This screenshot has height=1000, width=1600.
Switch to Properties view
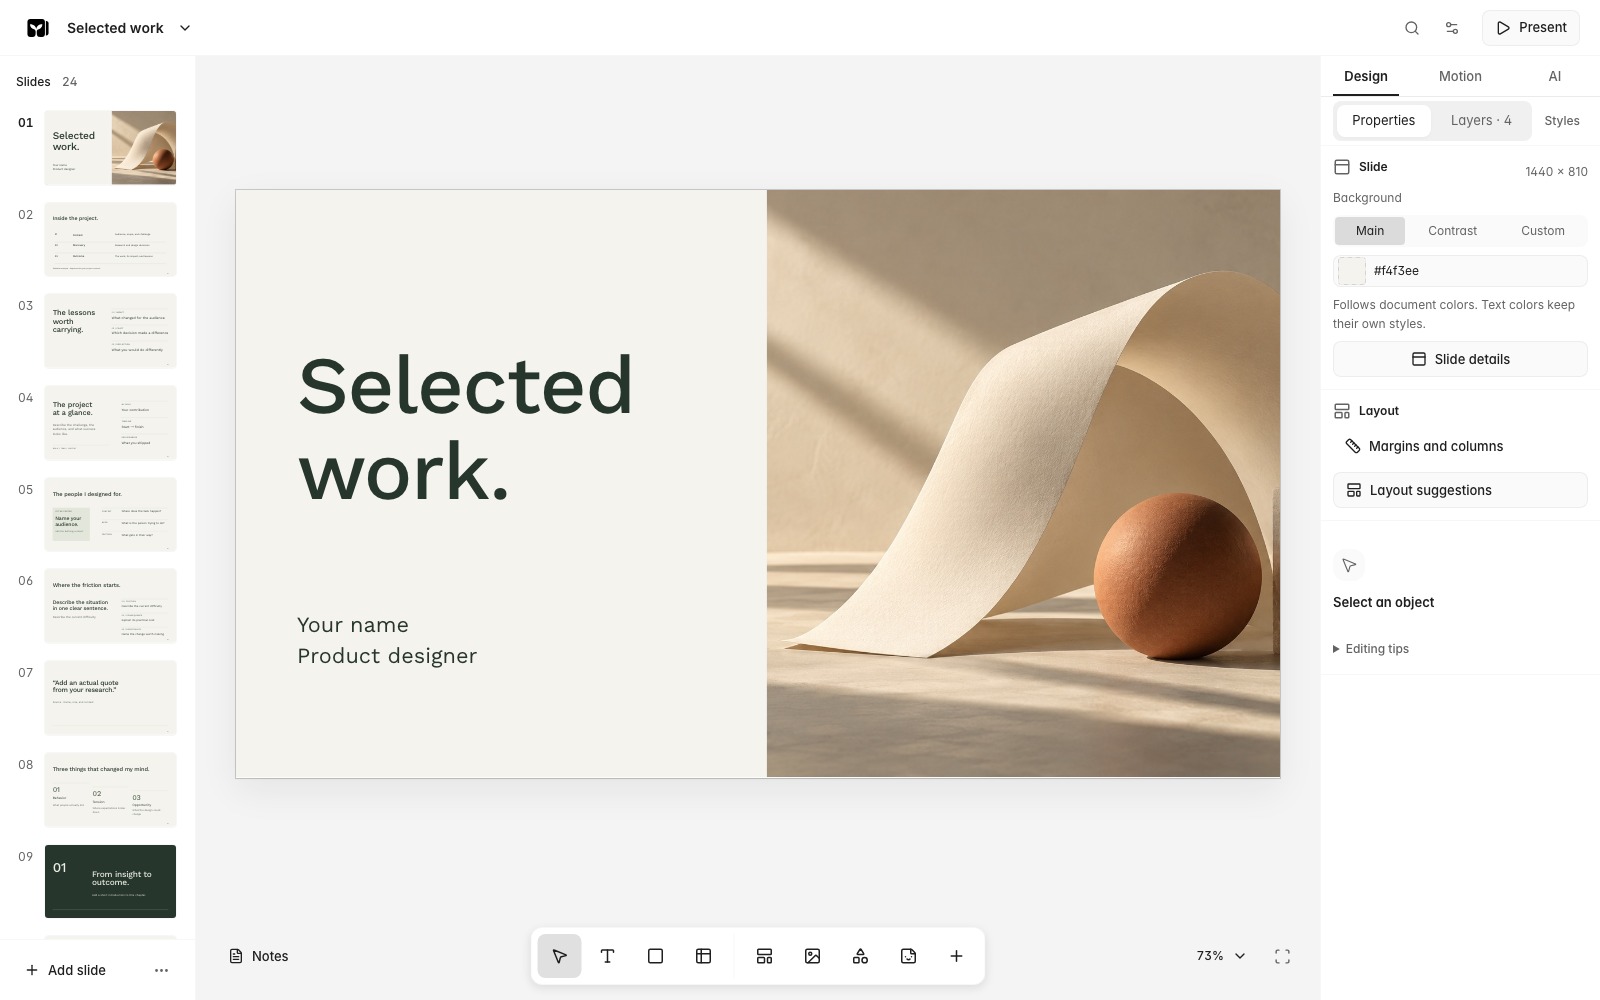point(1383,120)
